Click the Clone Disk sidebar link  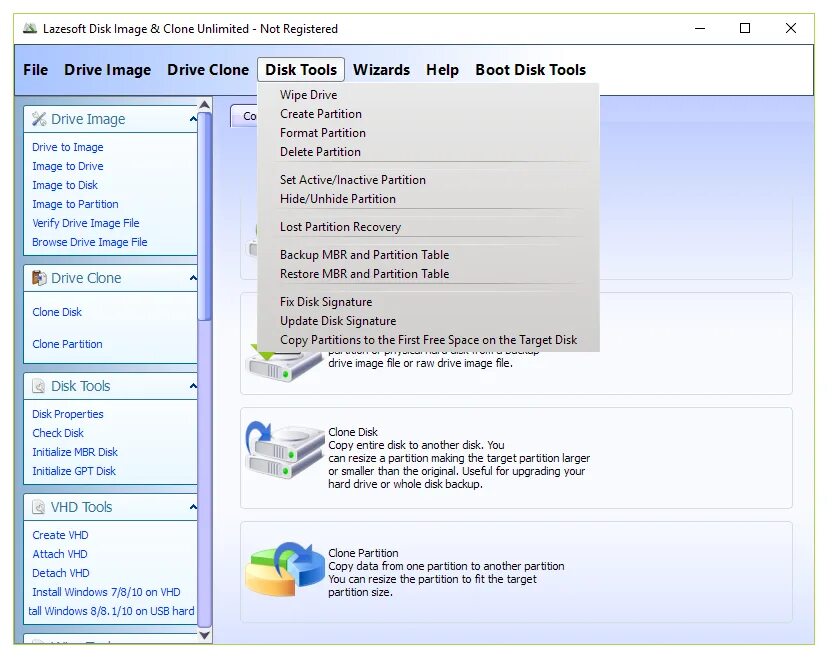(x=57, y=312)
